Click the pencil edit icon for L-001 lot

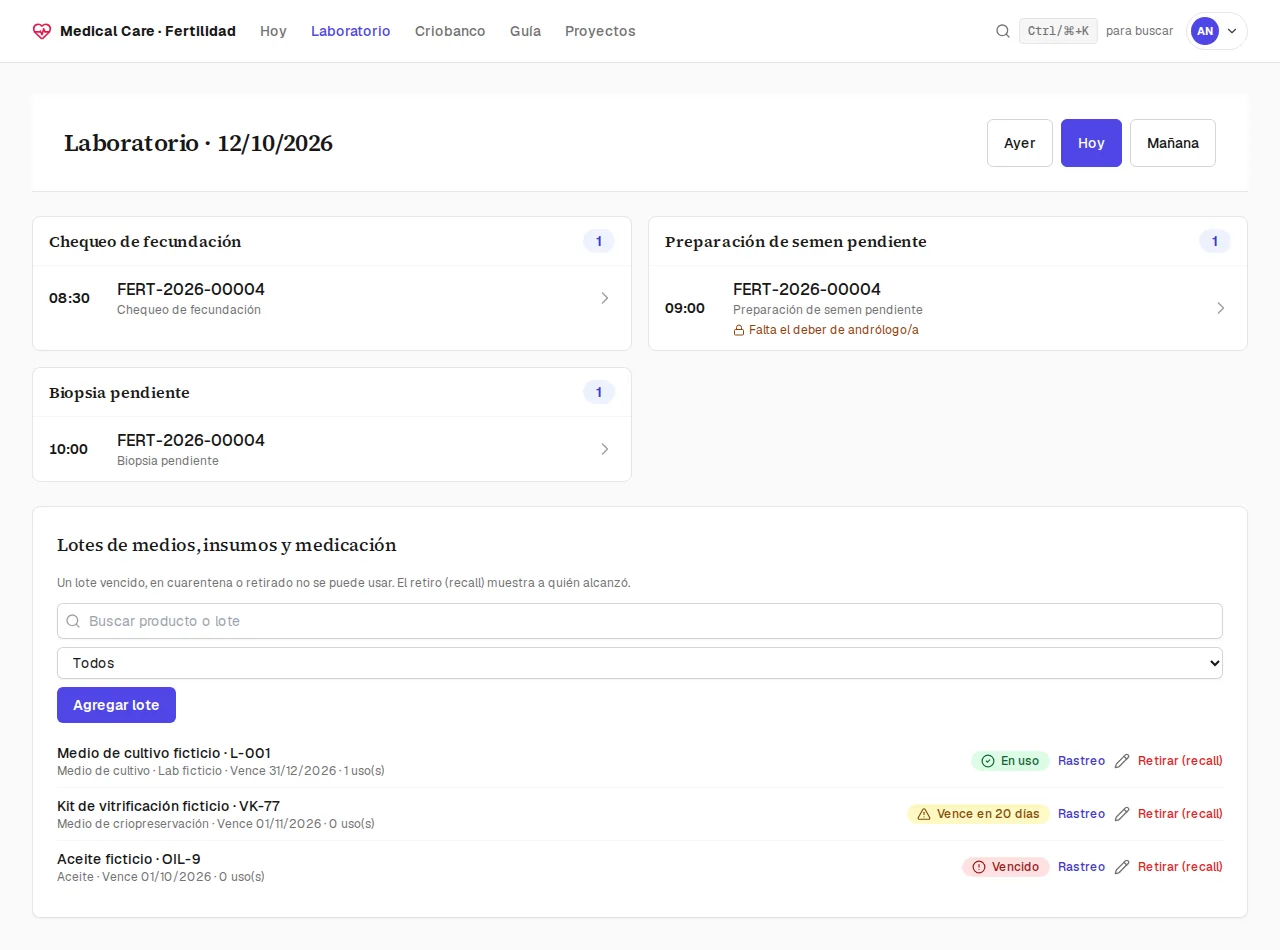[1122, 761]
